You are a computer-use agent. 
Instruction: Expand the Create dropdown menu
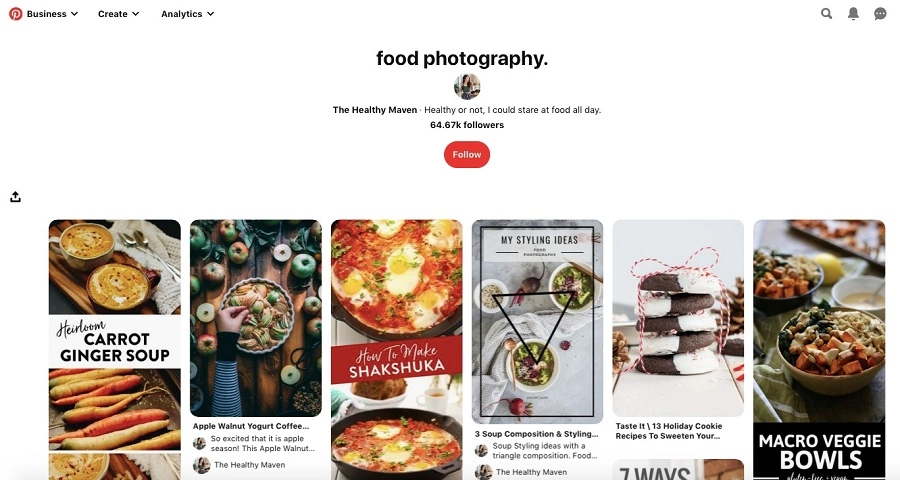point(118,14)
